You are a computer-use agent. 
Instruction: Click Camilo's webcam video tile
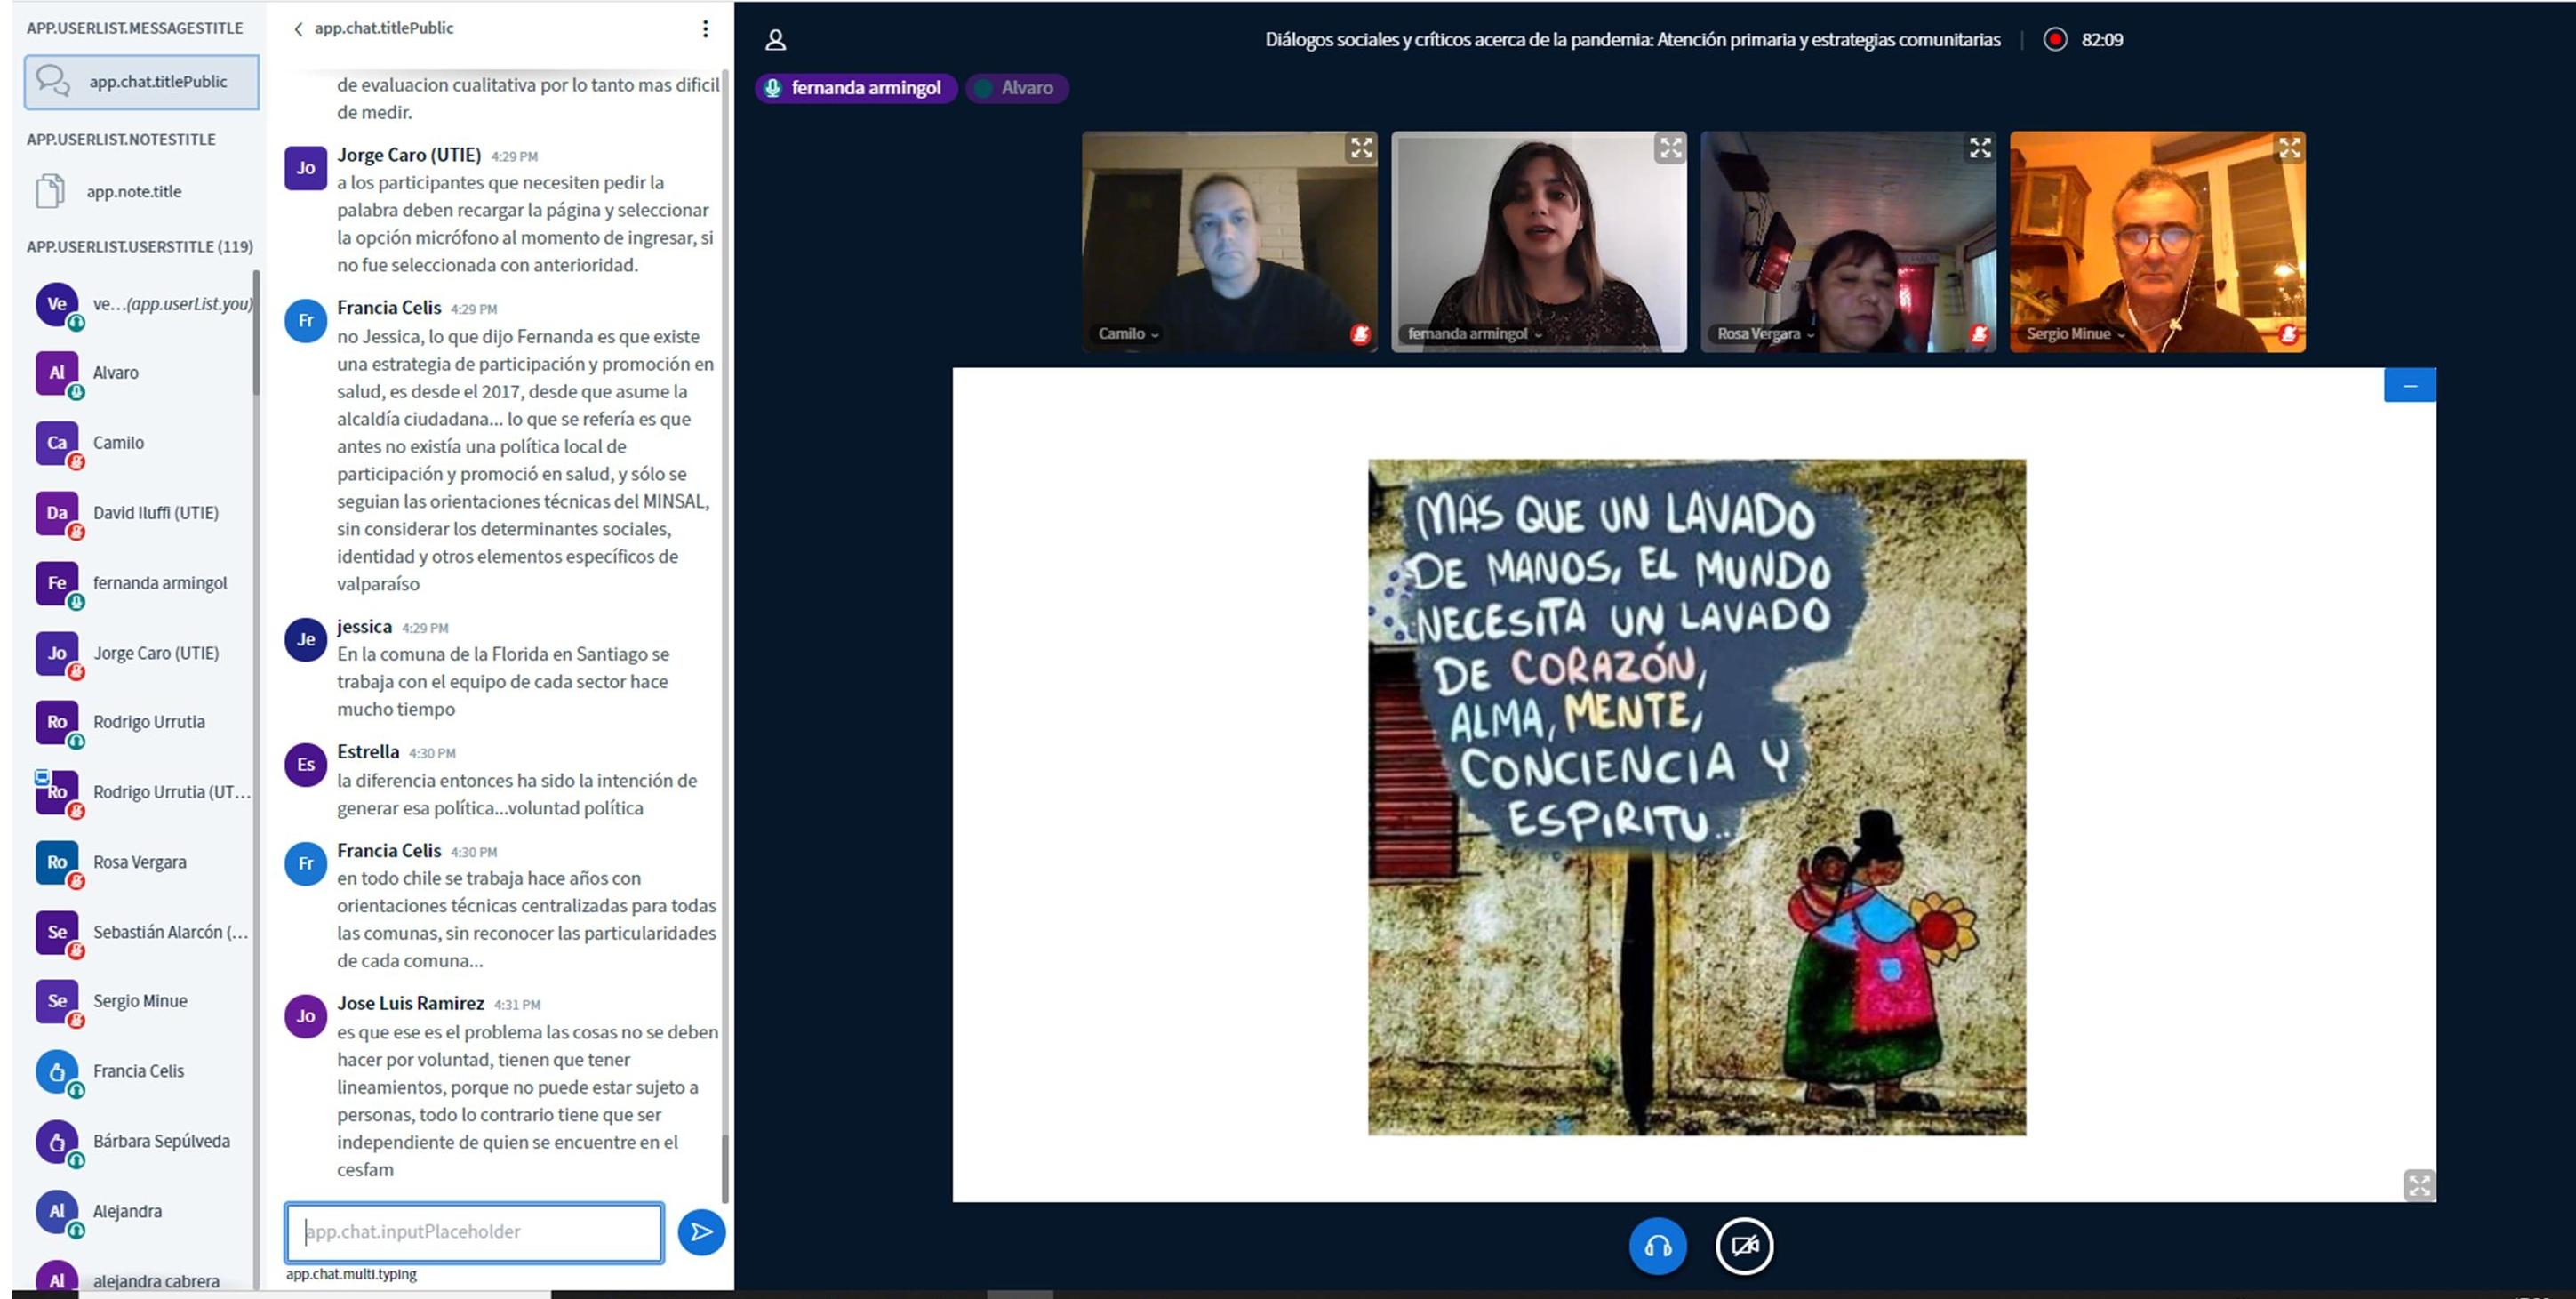(x=1229, y=242)
